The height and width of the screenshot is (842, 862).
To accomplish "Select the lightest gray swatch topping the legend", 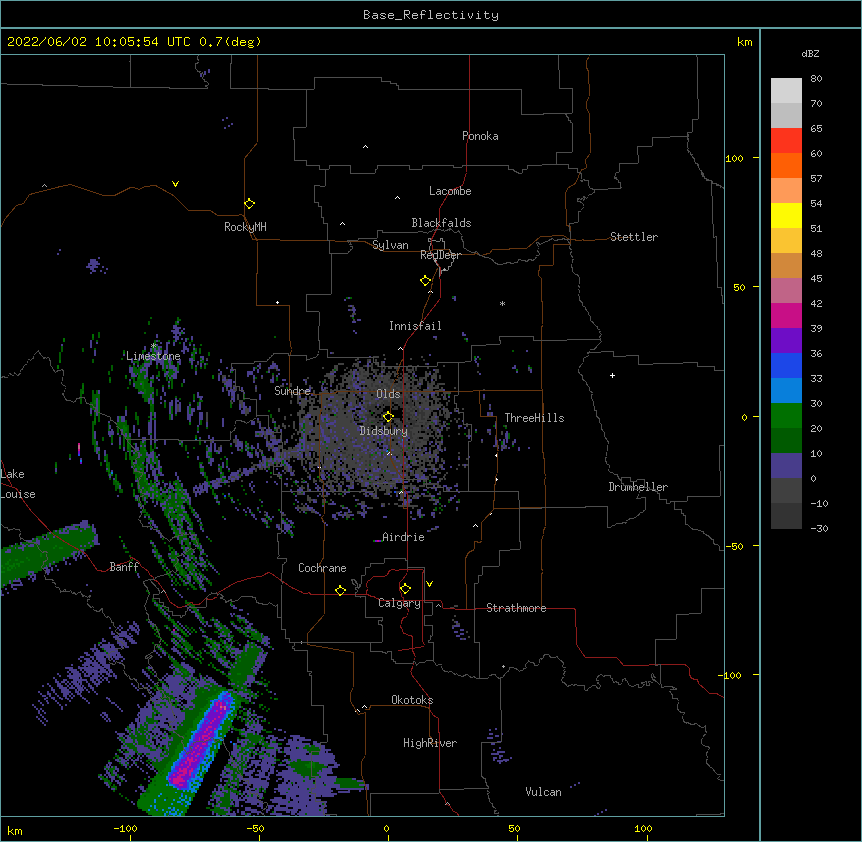I will coord(786,91).
